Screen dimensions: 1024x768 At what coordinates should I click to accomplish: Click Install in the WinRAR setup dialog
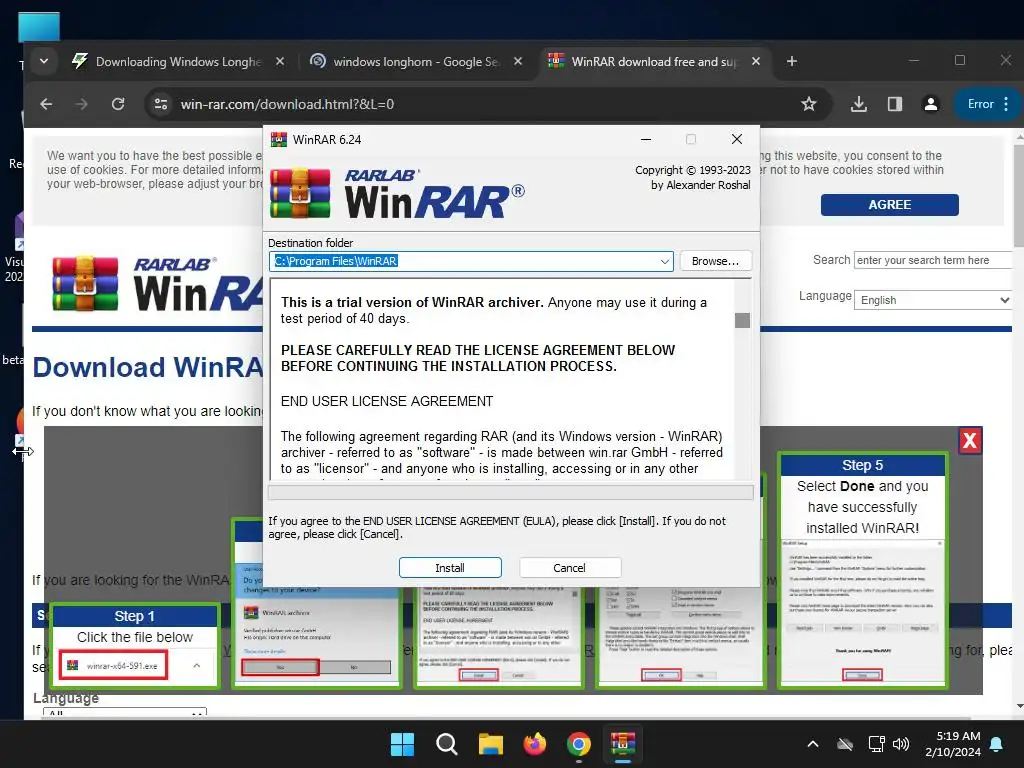click(450, 568)
